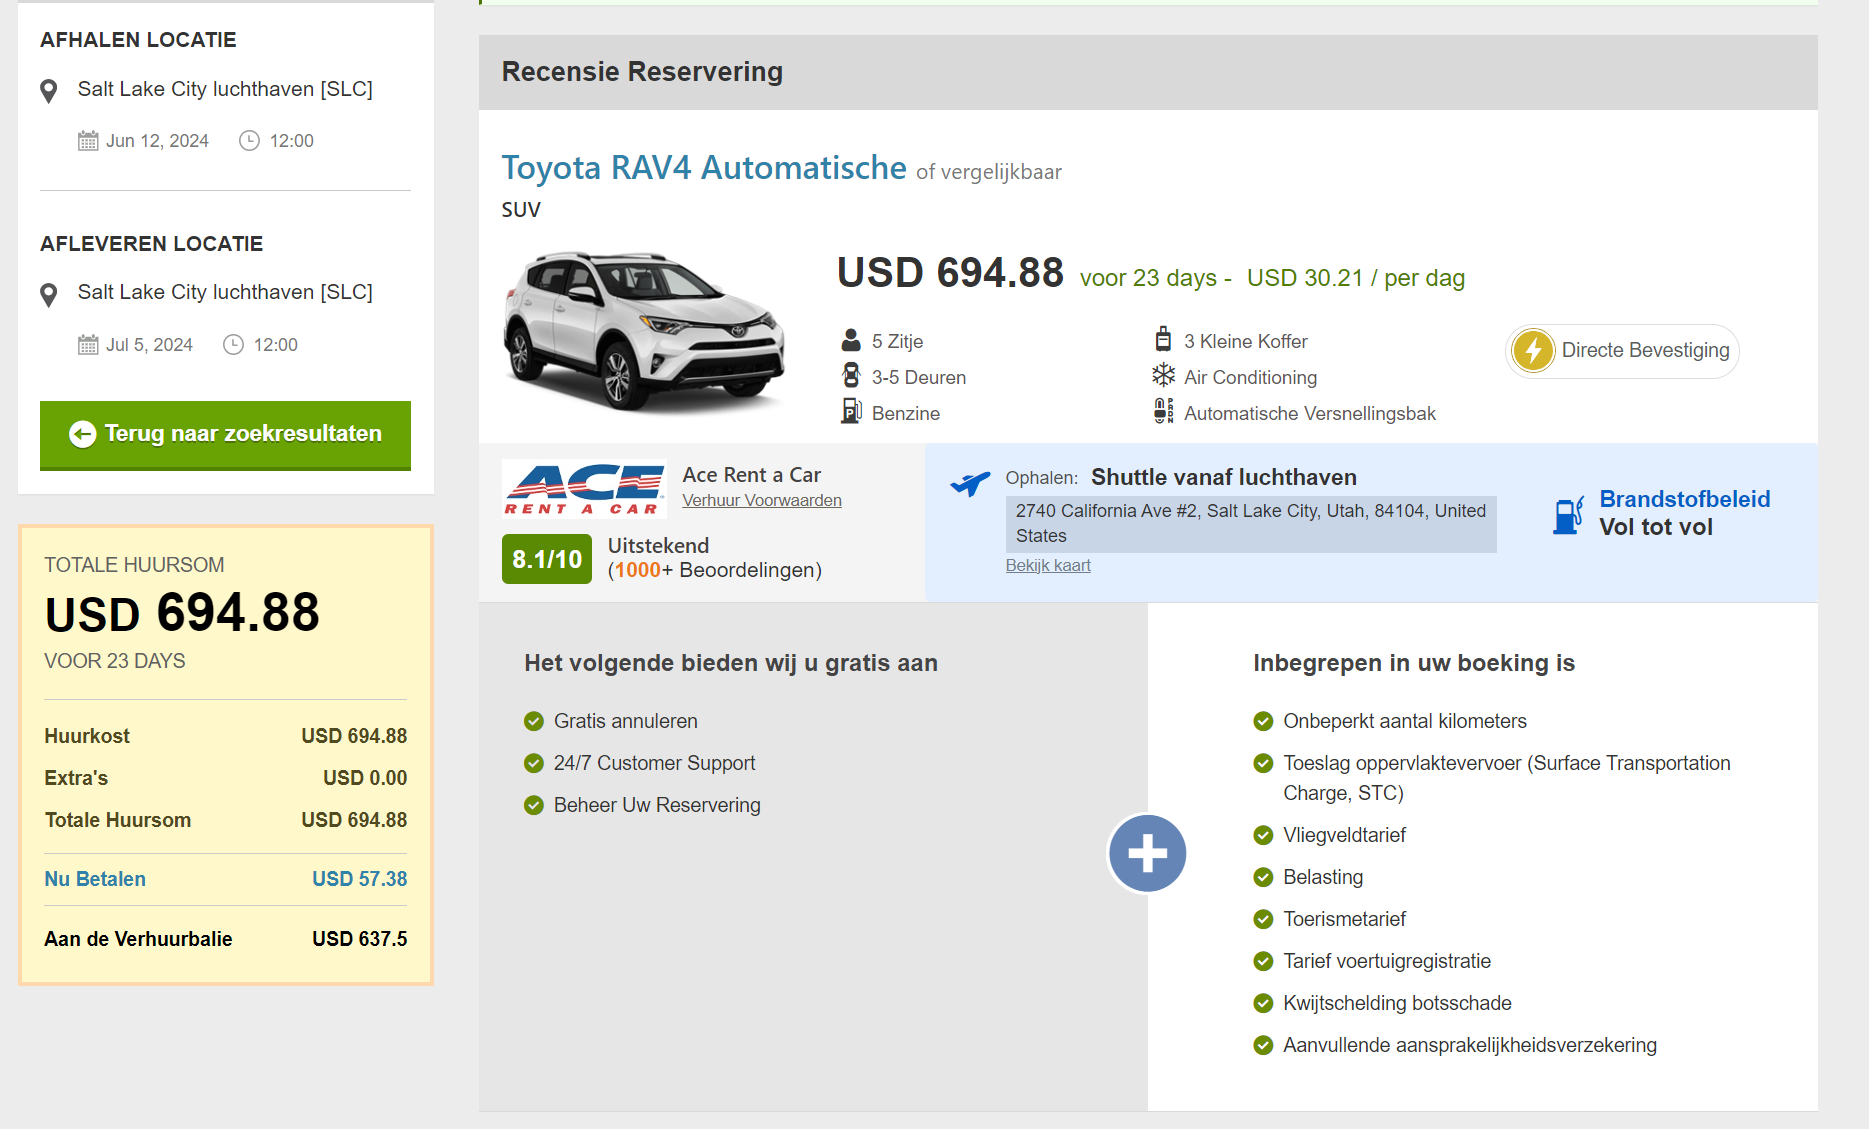Click the fuel pump Brandstofbeleid icon
Viewport: 1869px width, 1129px height.
tap(1568, 514)
